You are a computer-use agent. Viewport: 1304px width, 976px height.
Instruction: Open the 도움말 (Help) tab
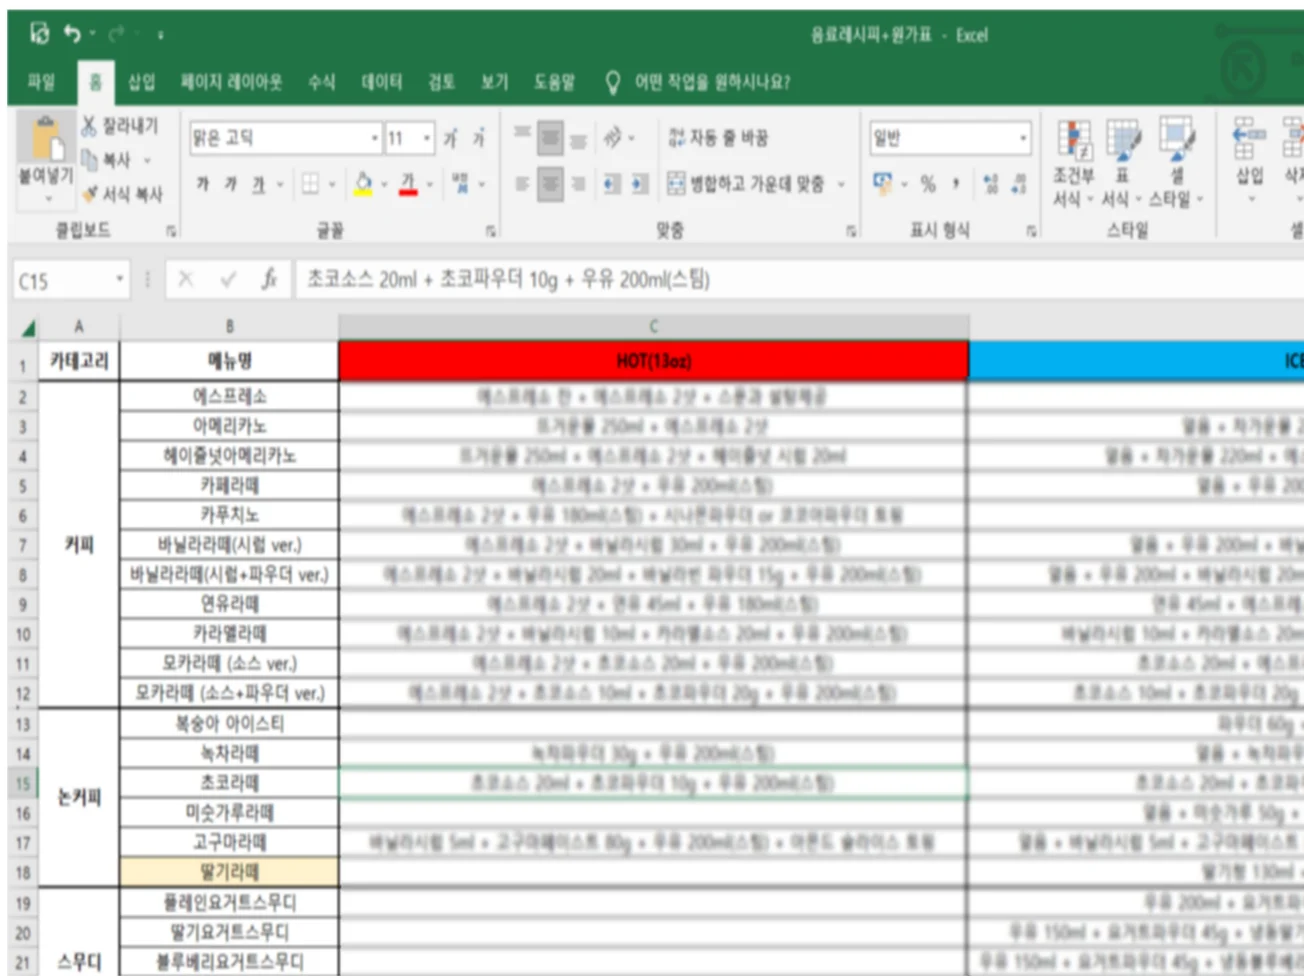554,82
